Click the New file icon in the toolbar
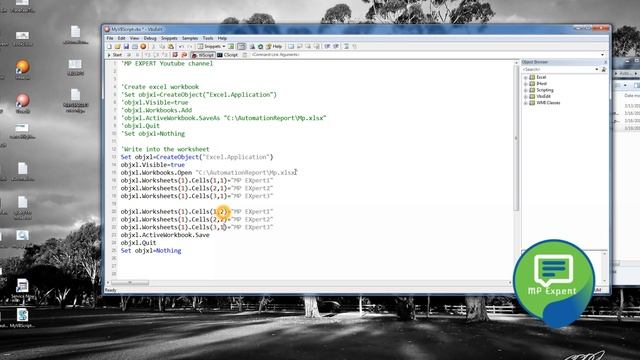 (x=109, y=47)
